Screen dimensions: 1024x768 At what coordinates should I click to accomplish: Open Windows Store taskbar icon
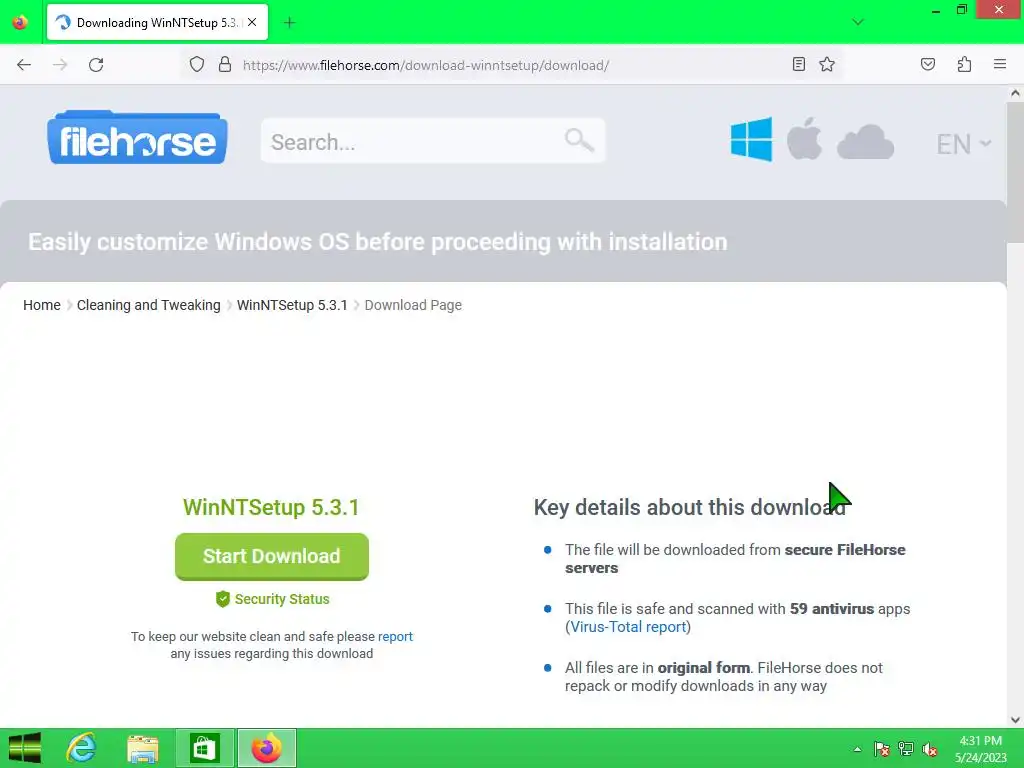coord(204,748)
